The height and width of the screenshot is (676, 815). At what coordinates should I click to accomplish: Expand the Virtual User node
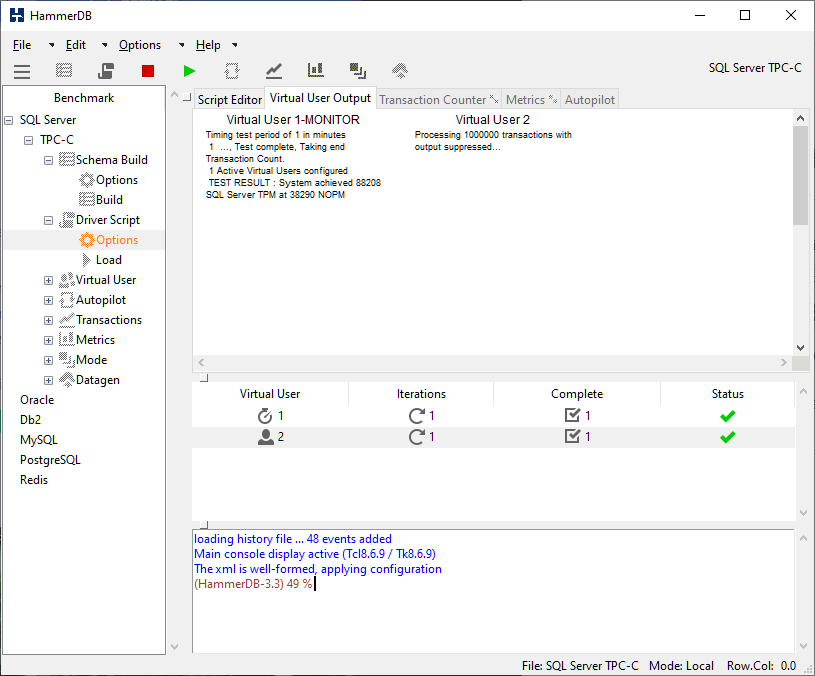pyautogui.click(x=48, y=281)
